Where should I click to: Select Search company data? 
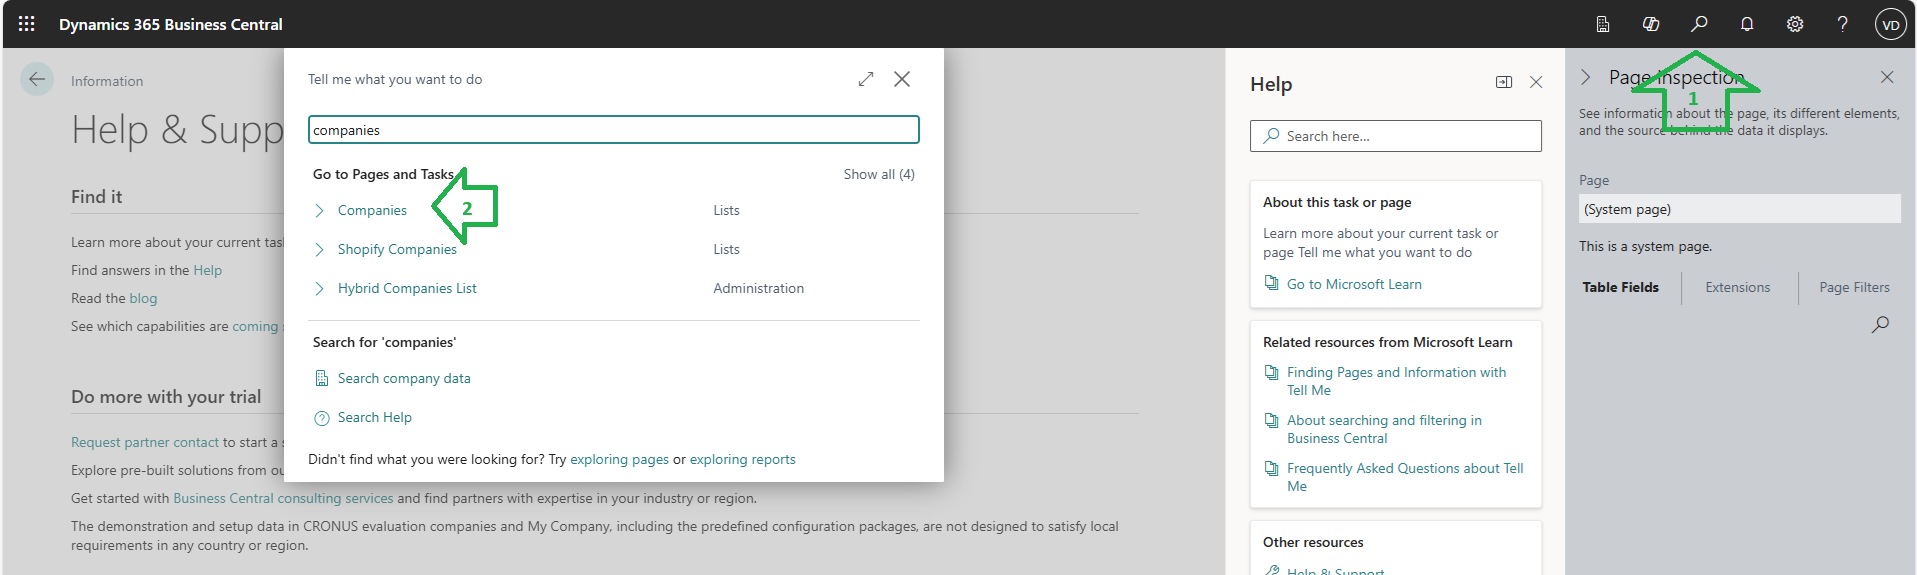point(404,378)
